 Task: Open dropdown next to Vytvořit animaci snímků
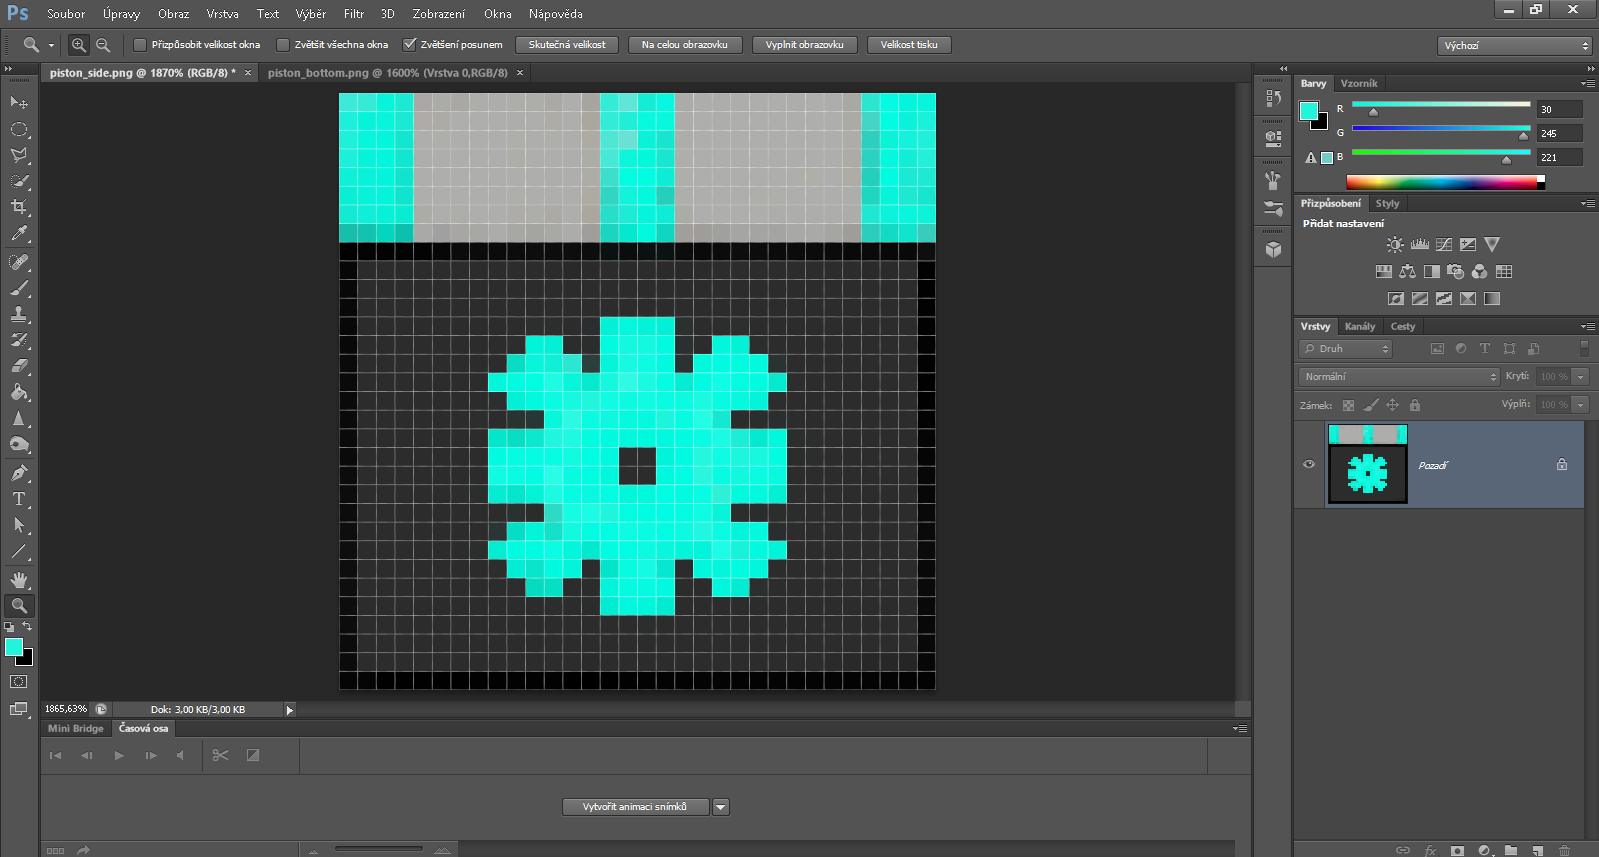point(721,807)
